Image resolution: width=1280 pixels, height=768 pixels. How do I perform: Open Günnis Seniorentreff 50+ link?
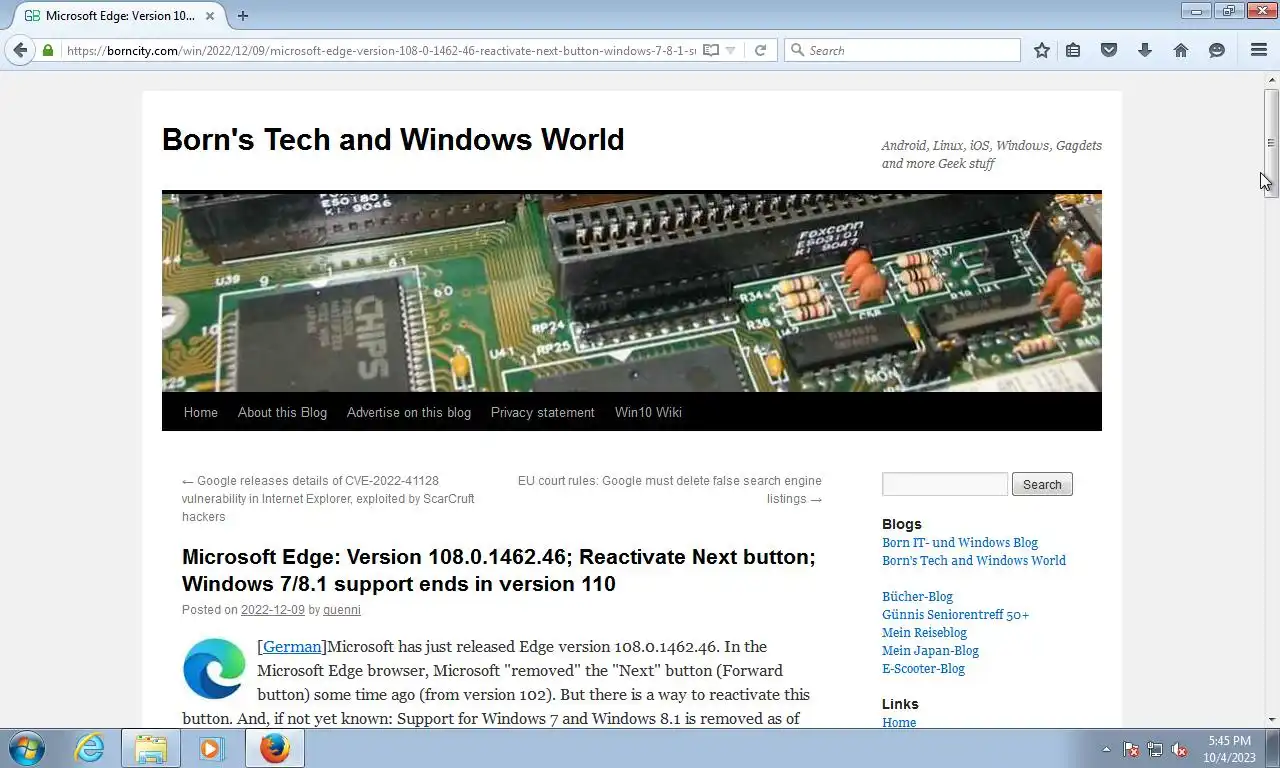(955, 614)
